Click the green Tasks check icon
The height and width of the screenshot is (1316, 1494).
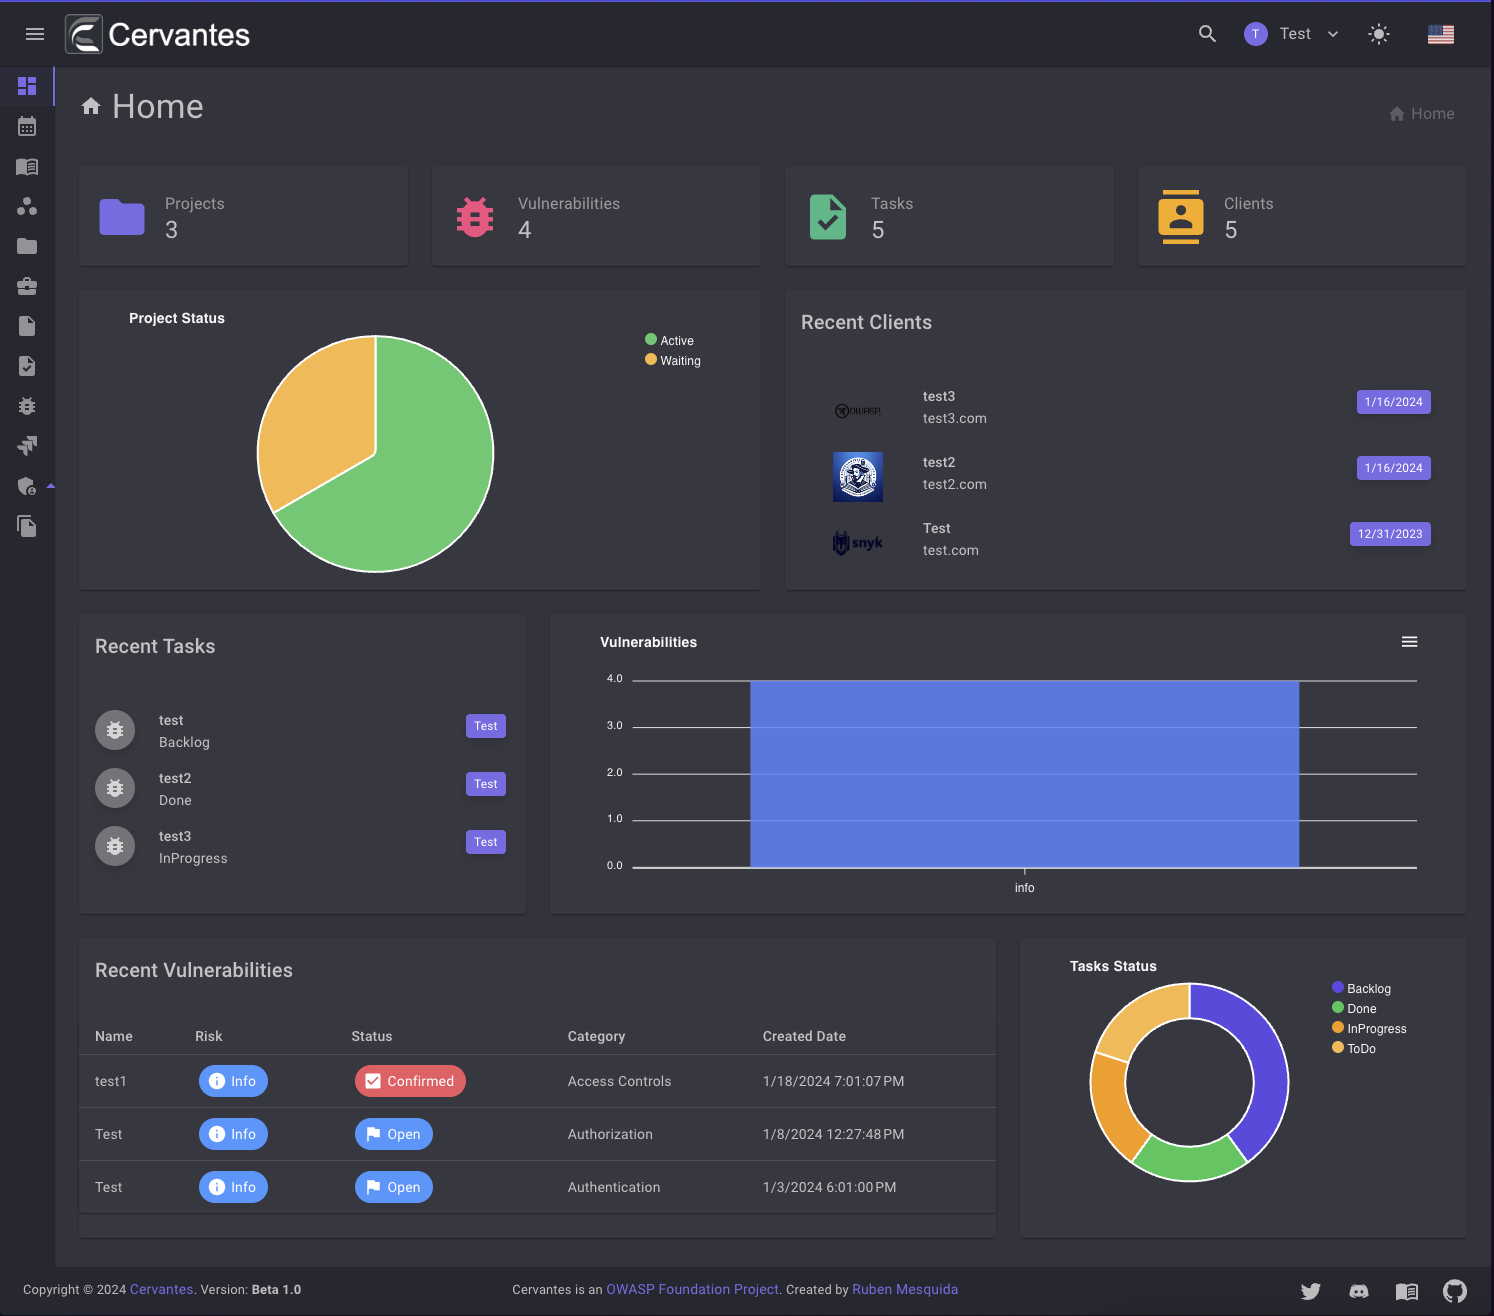coord(828,217)
